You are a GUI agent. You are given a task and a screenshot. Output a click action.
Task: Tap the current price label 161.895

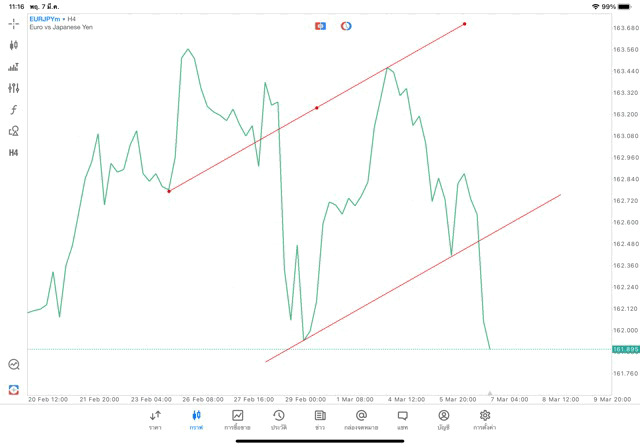(625, 349)
